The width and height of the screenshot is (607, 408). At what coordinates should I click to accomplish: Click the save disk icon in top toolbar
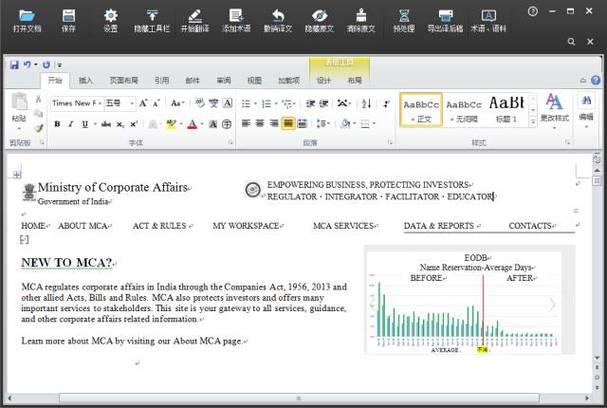tap(69, 16)
